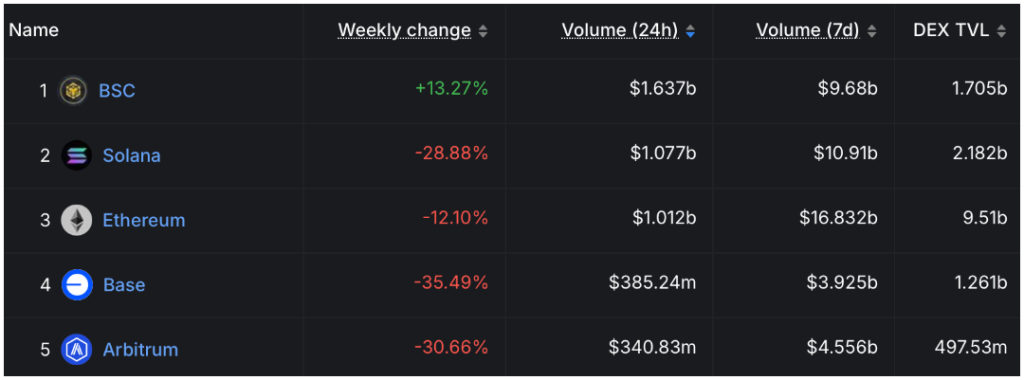This screenshot has width=1024, height=380.
Task: Sort table by DEX TVL header
Action: pos(951,30)
